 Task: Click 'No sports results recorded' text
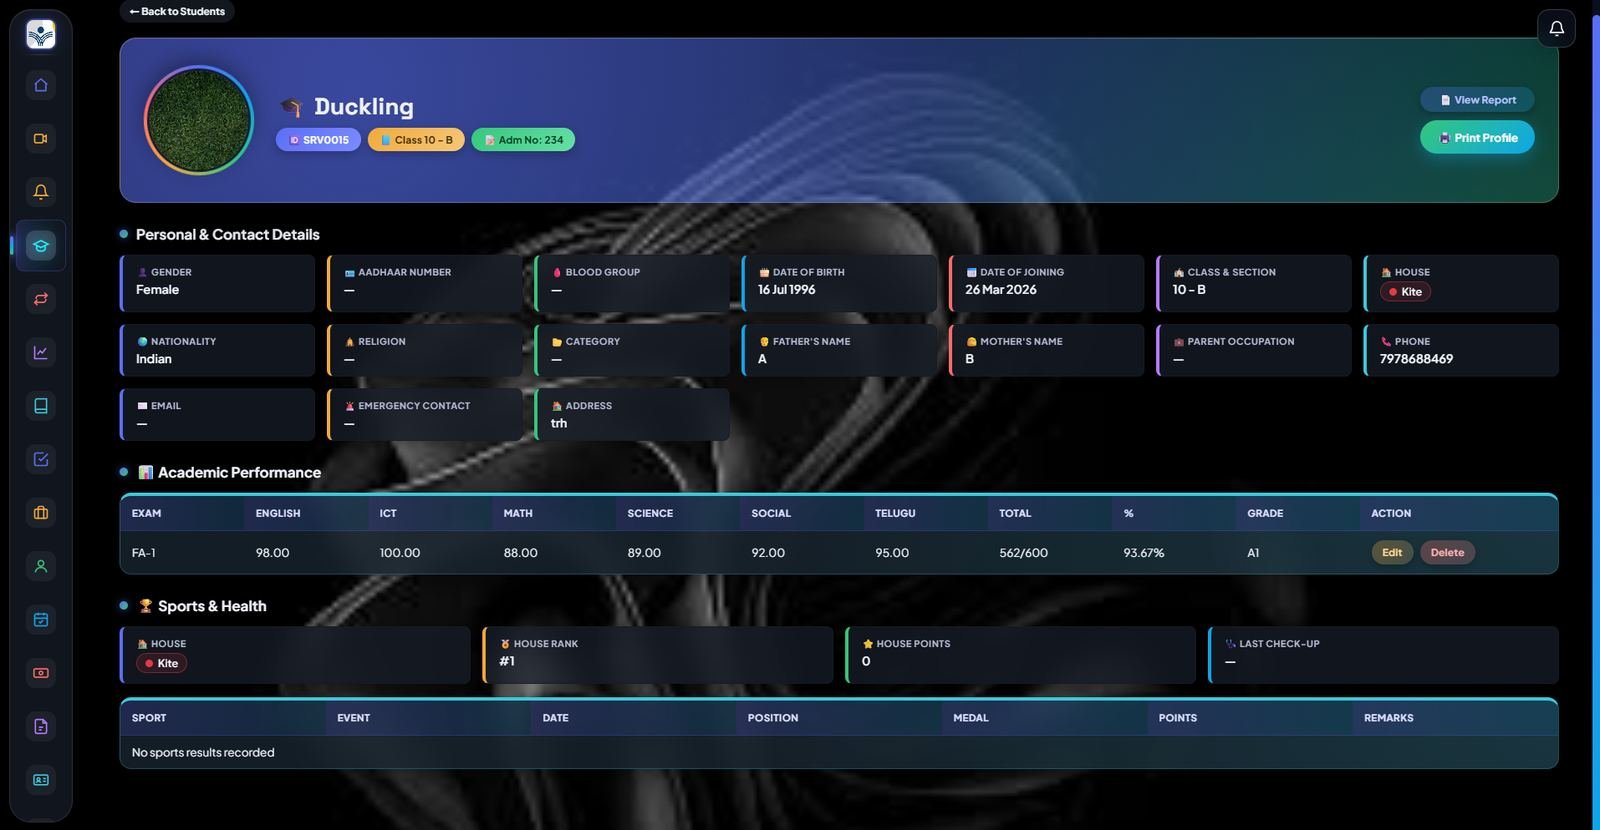pyautogui.click(x=203, y=753)
